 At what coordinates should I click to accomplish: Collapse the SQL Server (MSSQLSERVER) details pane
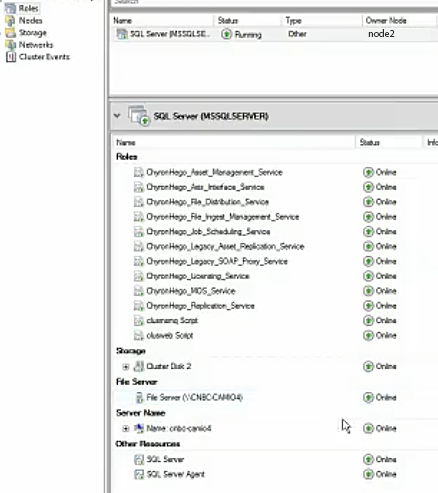(117, 116)
